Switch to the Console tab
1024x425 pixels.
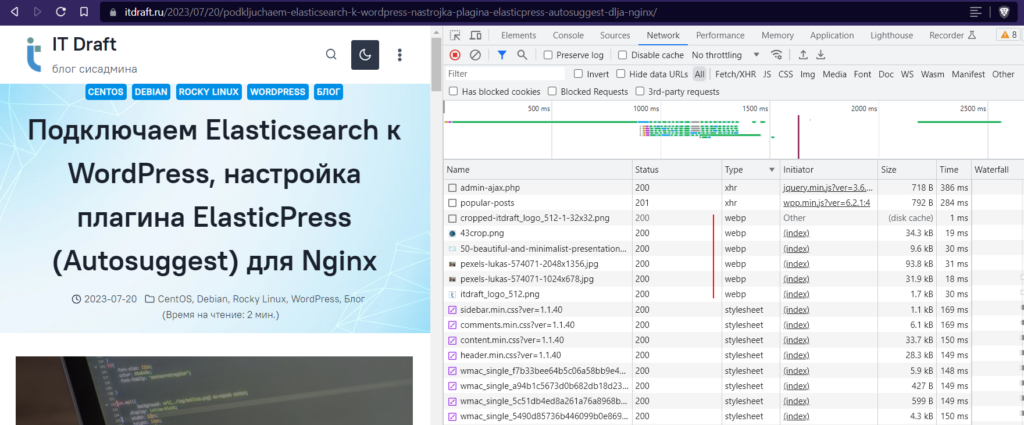tap(568, 35)
